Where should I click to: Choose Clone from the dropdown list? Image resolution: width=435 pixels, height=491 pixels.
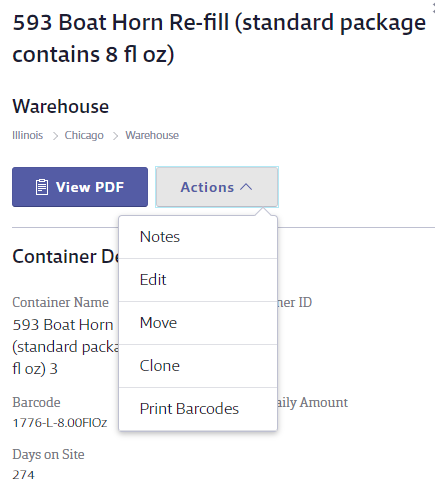click(x=198, y=366)
